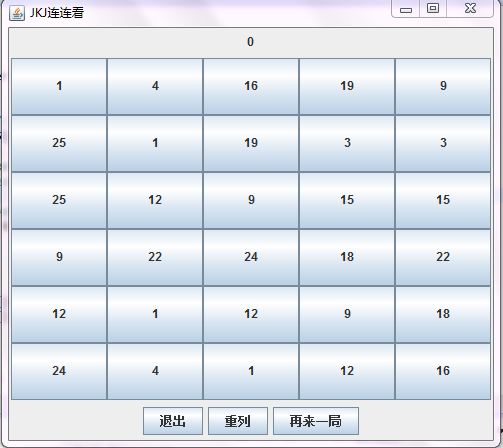Pick the 15 tile directly below a 3
Viewport: 503px width, 448px height.
pos(443,201)
